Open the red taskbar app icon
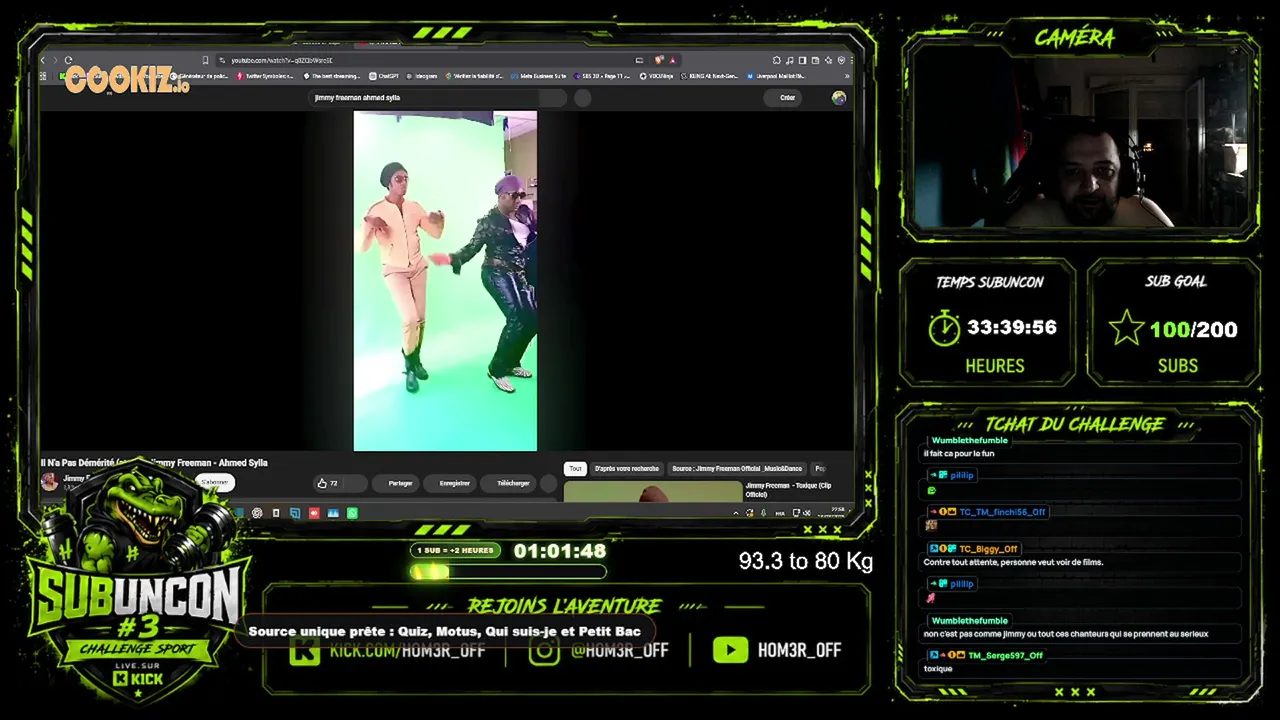Viewport: 1280px width, 720px height. coord(314,513)
